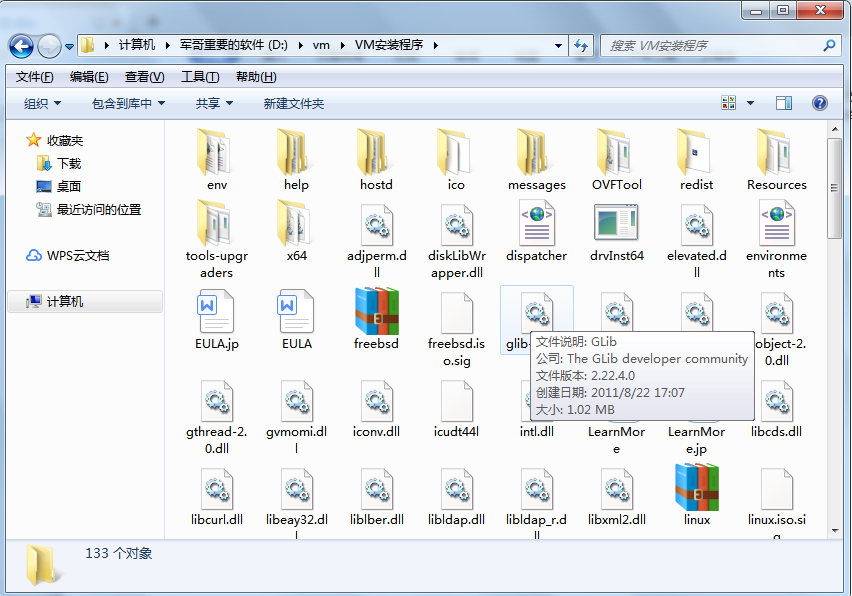This screenshot has height=596, width=852.
Task: Change the view layout icon
Action: (x=729, y=103)
